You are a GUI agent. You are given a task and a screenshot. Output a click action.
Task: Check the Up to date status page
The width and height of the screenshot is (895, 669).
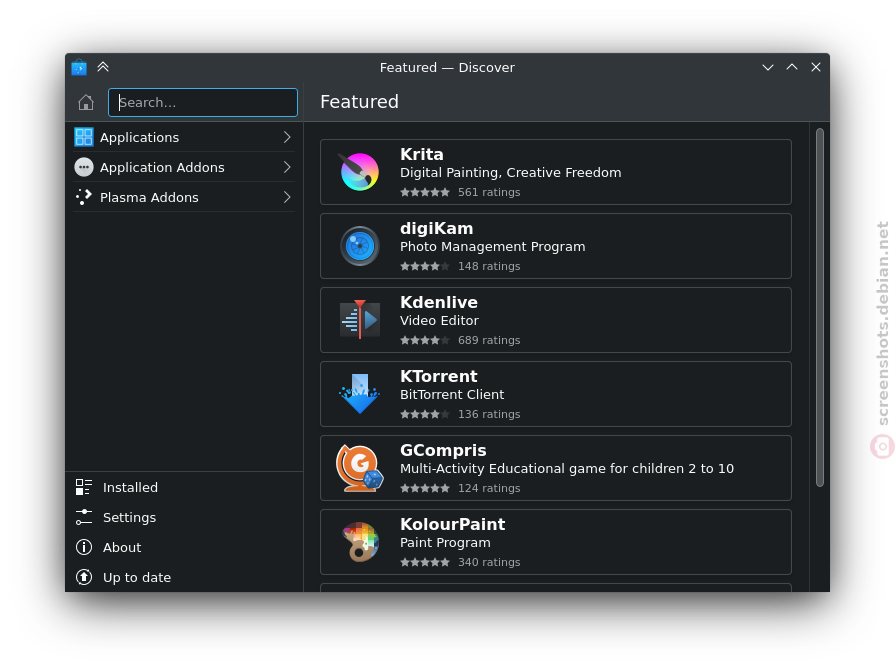coord(184,577)
